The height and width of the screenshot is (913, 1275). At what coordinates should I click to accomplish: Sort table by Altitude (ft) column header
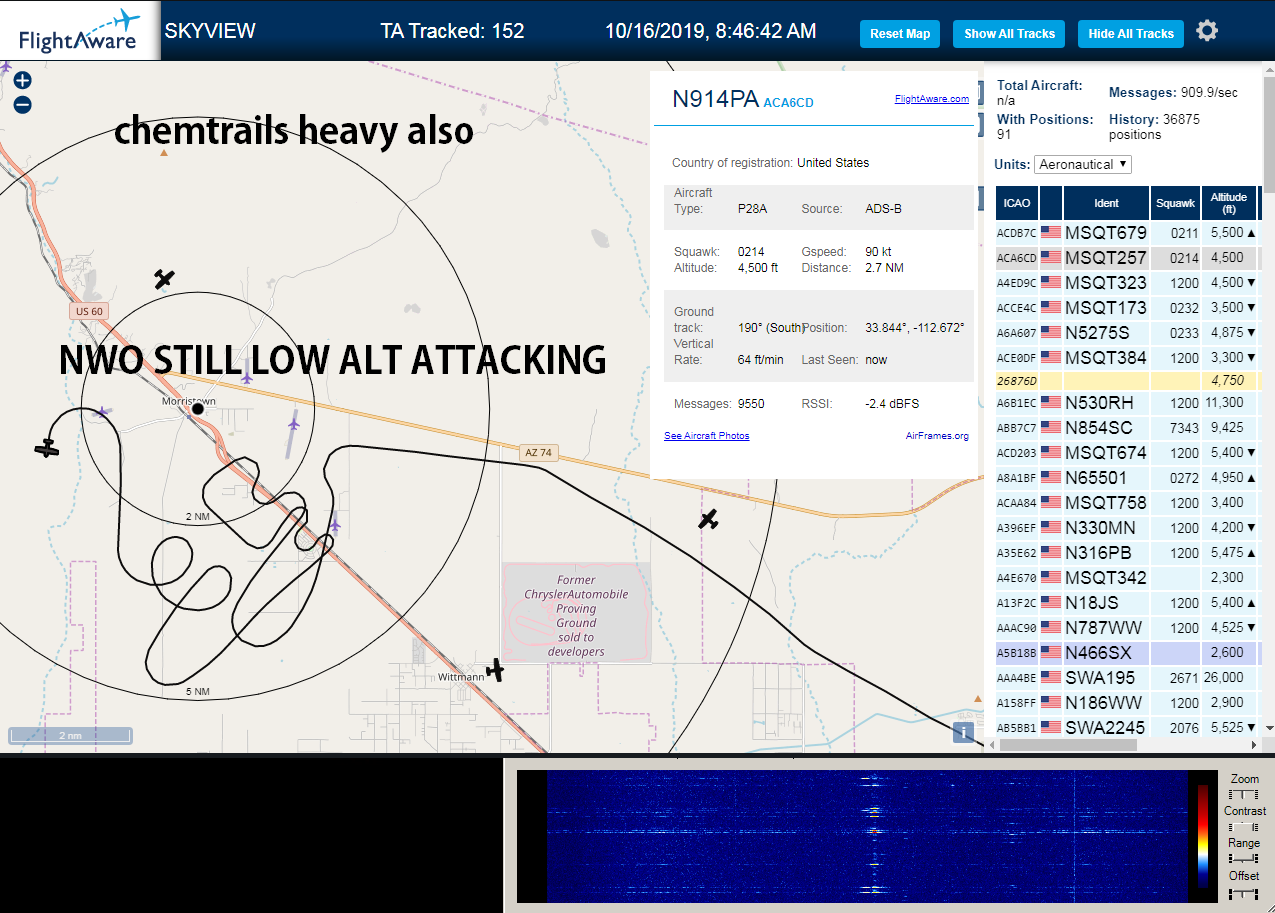click(1229, 203)
